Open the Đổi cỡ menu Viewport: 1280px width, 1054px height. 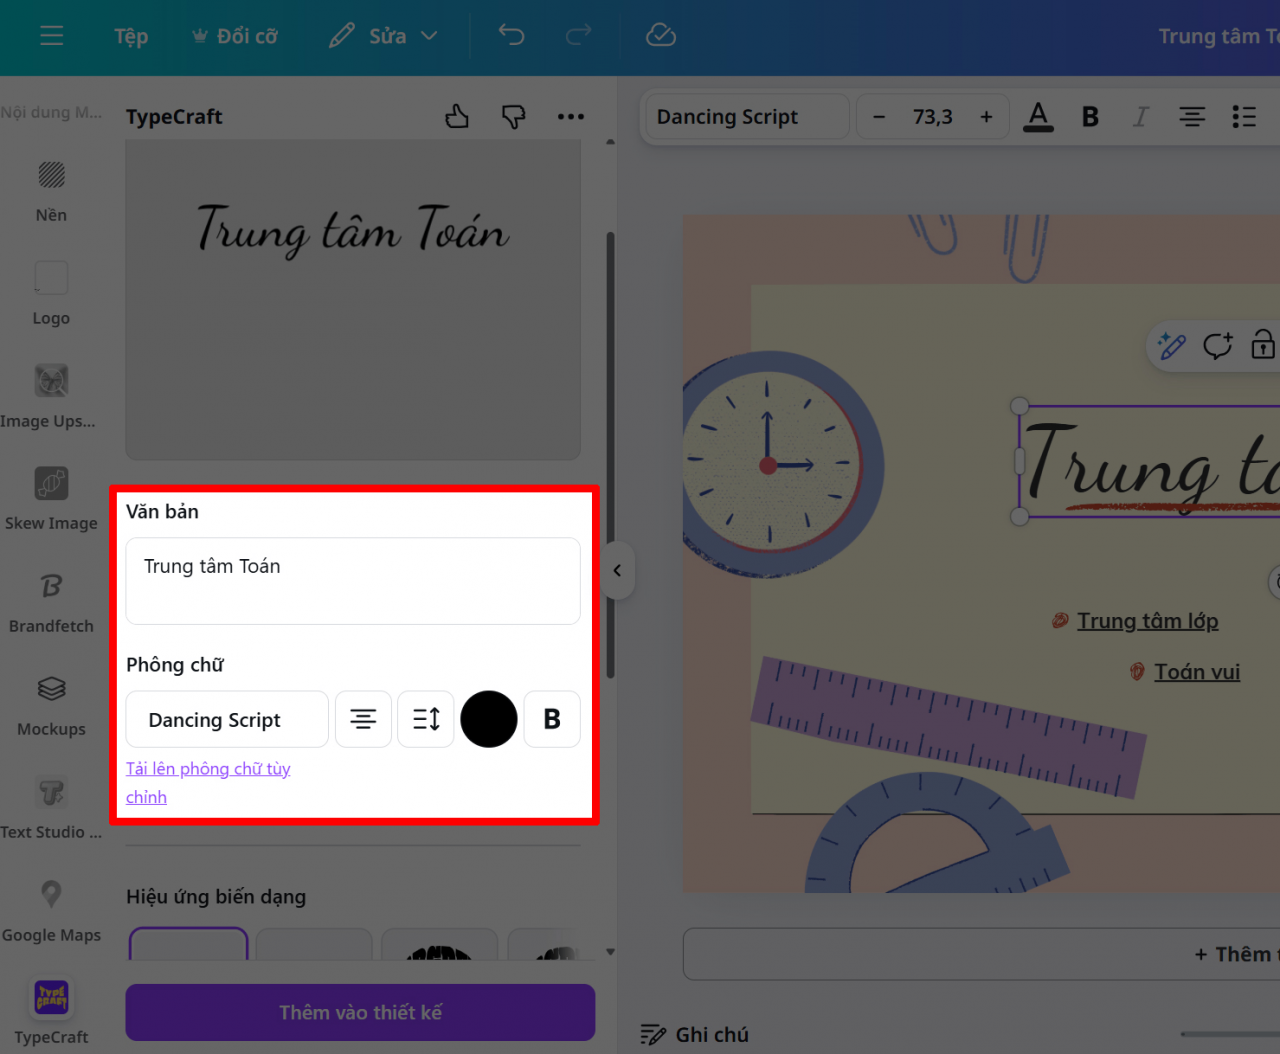click(x=235, y=35)
